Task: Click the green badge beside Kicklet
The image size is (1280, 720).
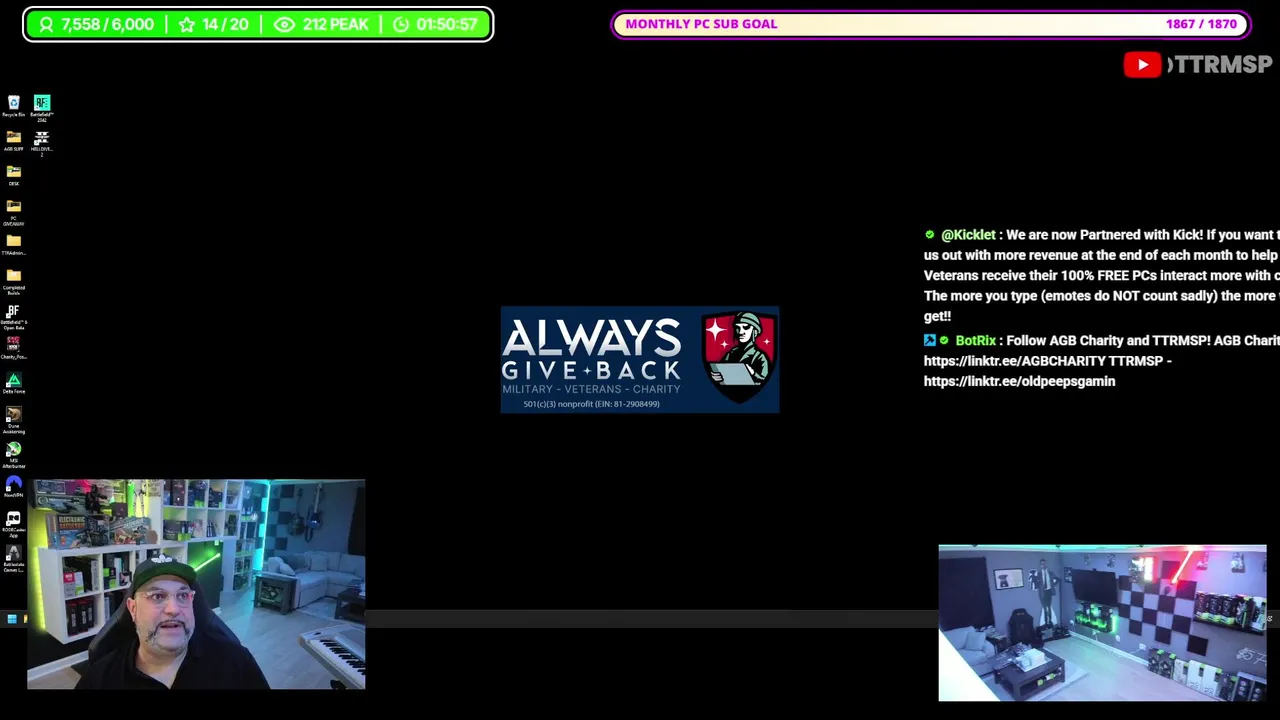Action: click(x=930, y=235)
